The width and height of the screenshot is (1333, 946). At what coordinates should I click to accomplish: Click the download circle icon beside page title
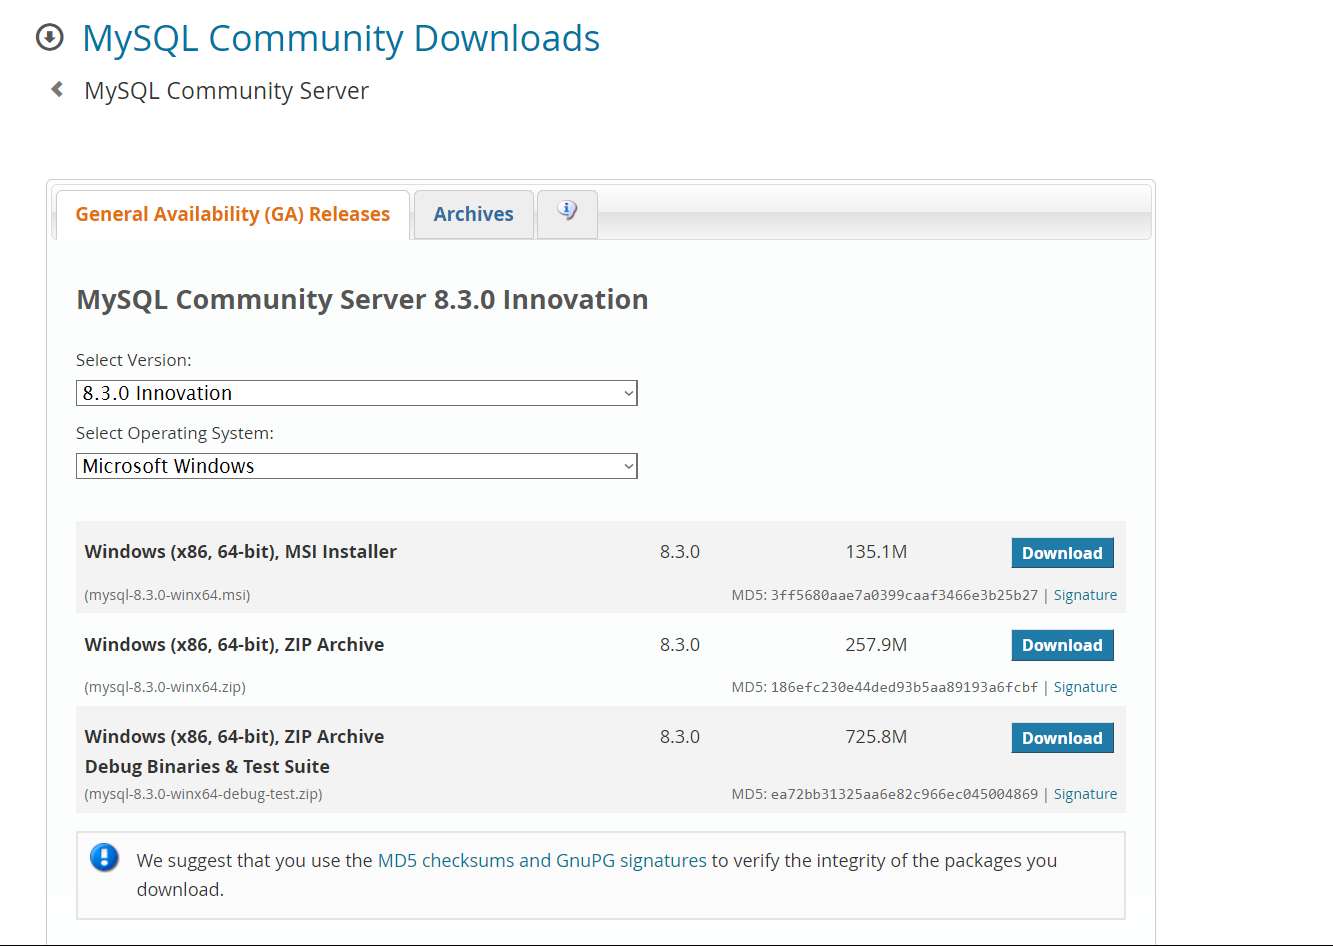point(49,38)
